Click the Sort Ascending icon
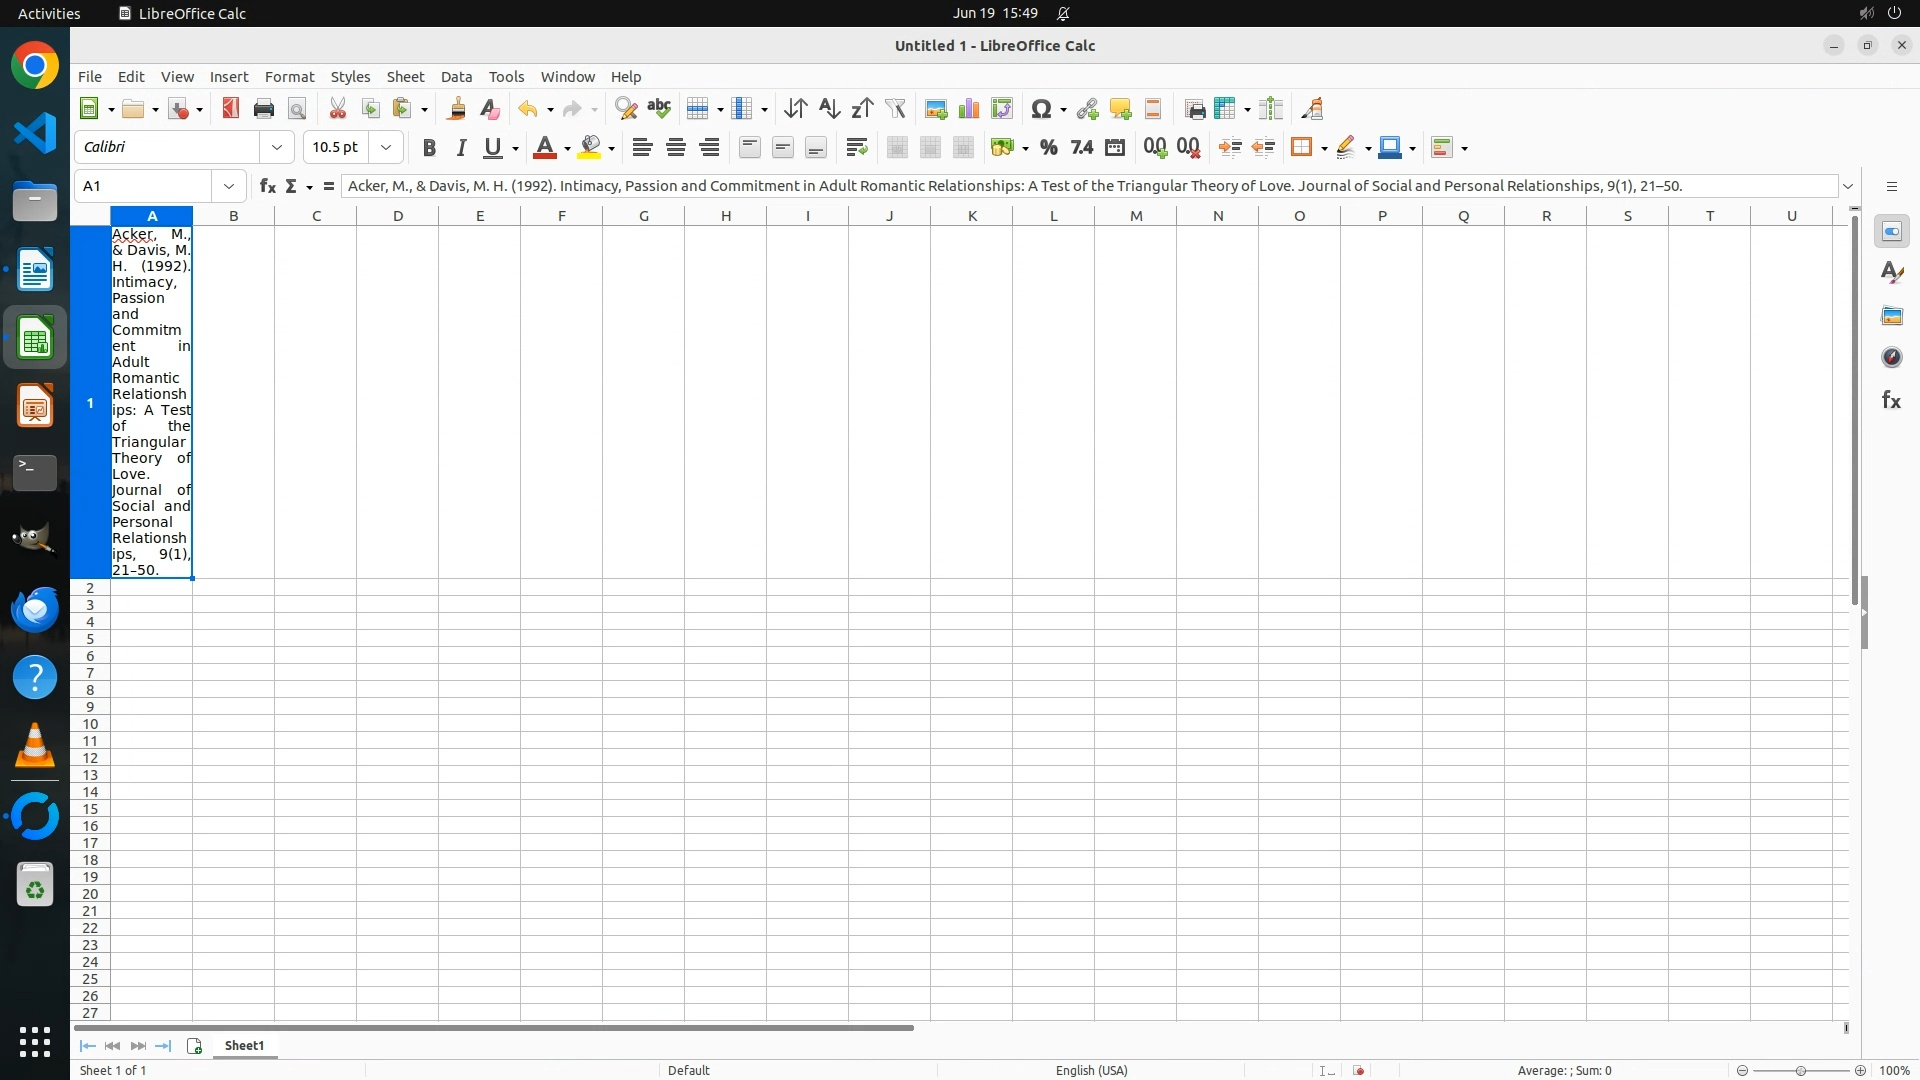Image resolution: width=1920 pixels, height=1080 pixels. (x=829, y=109)
